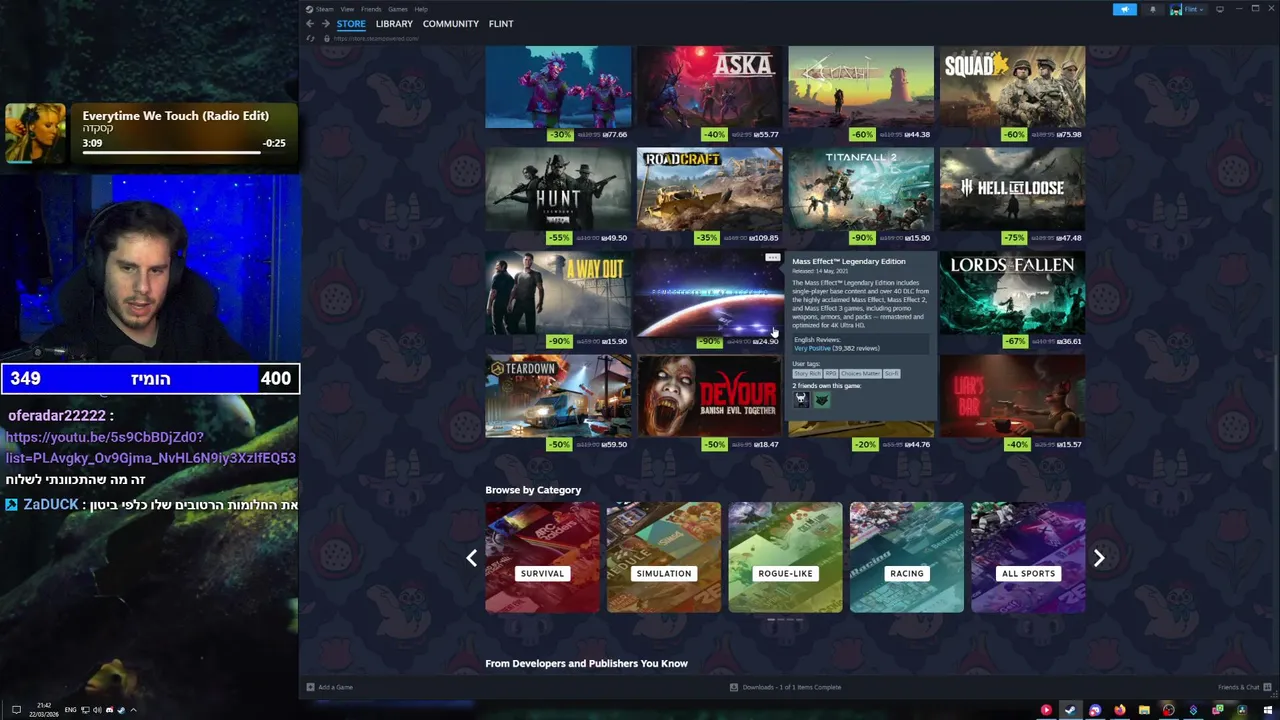Switch the ENG input language
The height and width of the screenshot is (720, 1280).
point(70,710)
